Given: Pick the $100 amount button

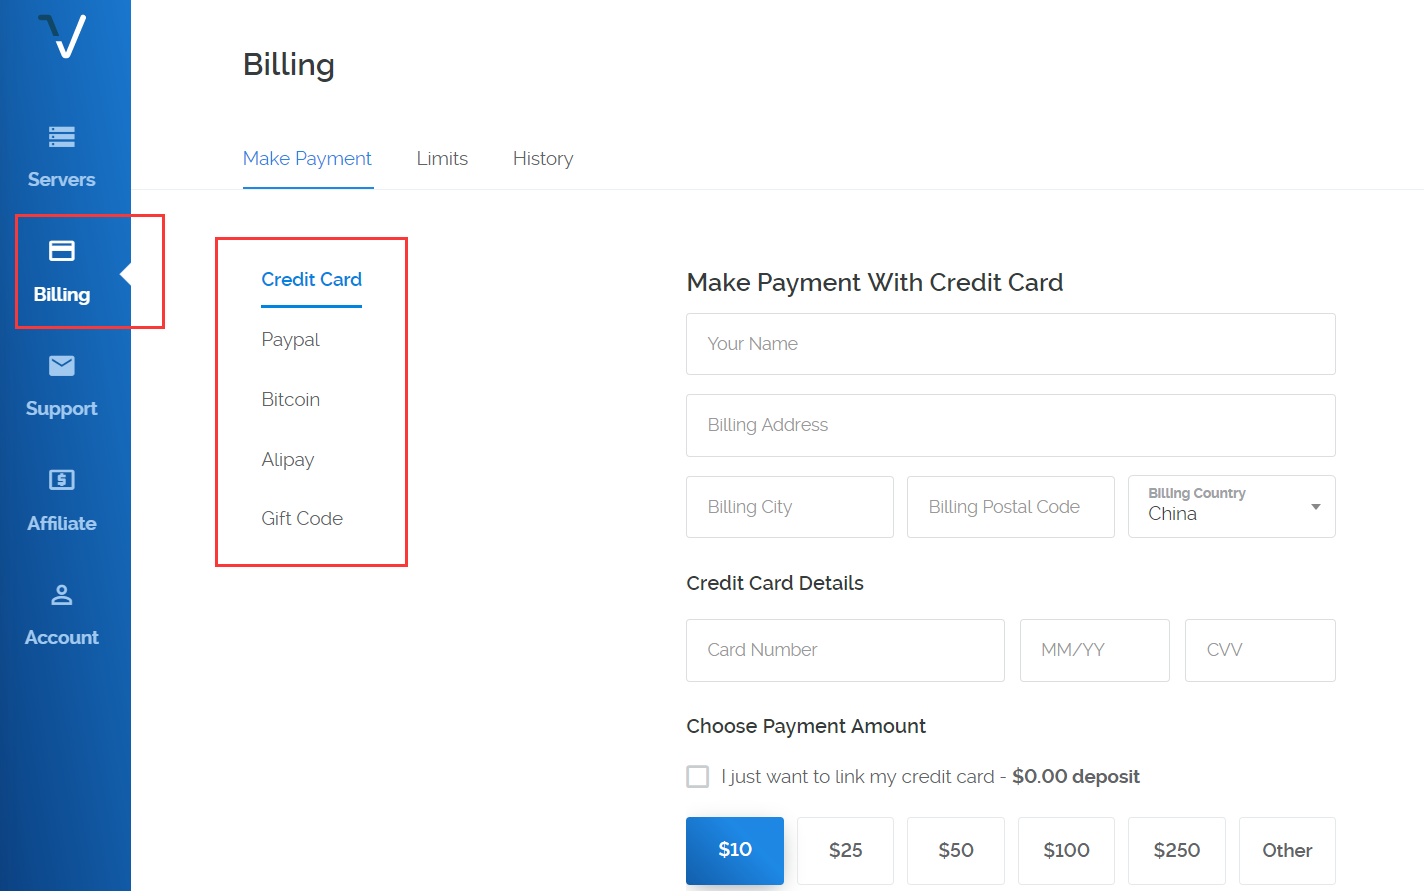Looking at the screenshot, I should [1066, 851].
